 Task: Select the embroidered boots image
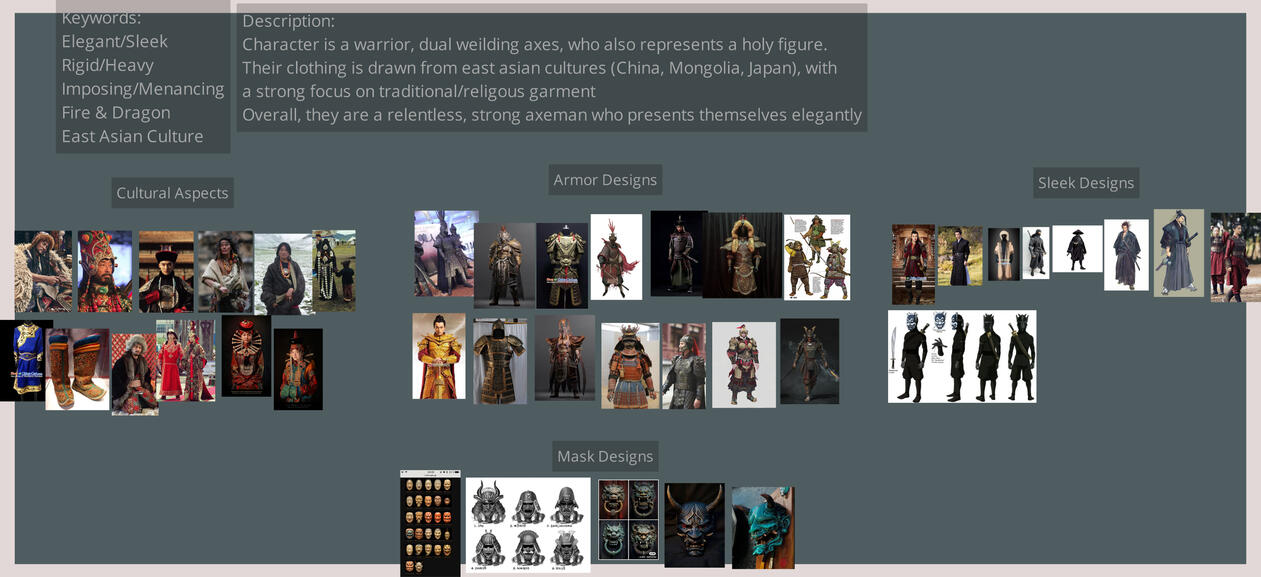[x=77, y=369]
